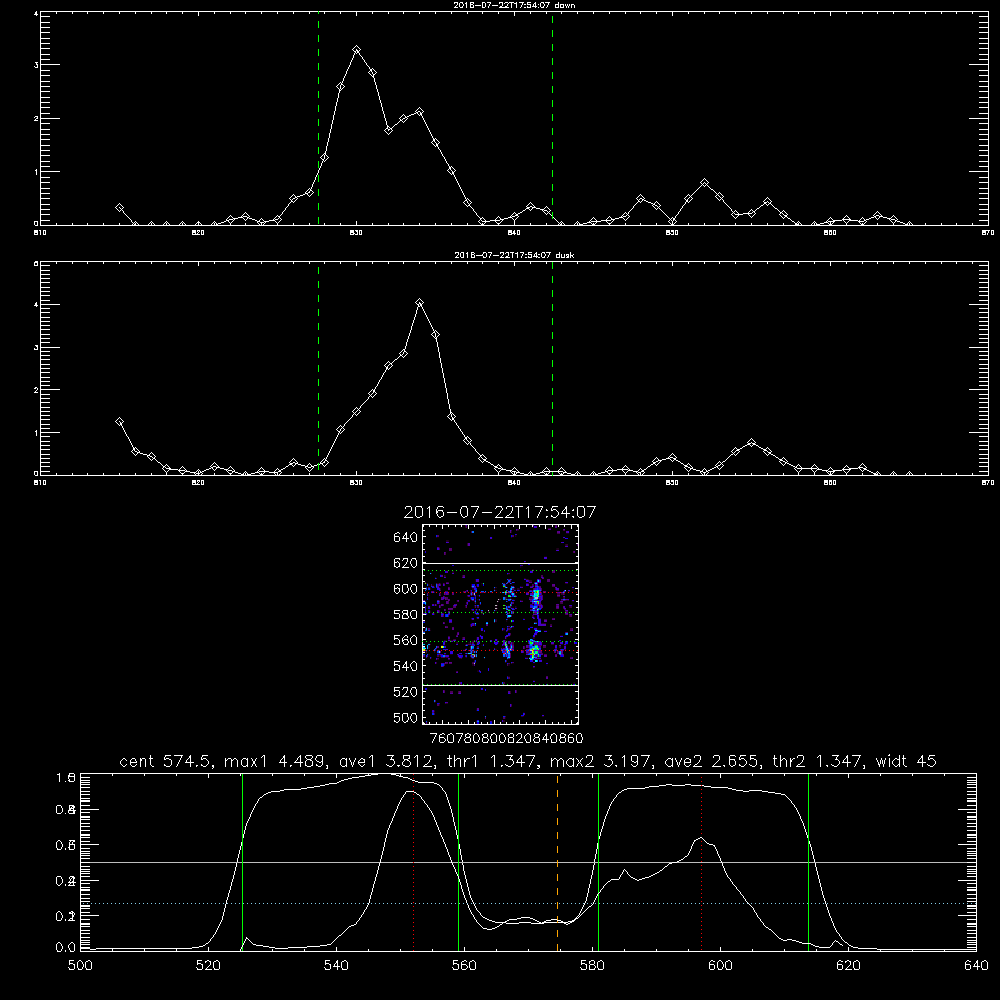This screenshot has height=1000, width=1000.
Task: Click the right green dashed line in the dusk plot
Action: [x=552, y=369]
